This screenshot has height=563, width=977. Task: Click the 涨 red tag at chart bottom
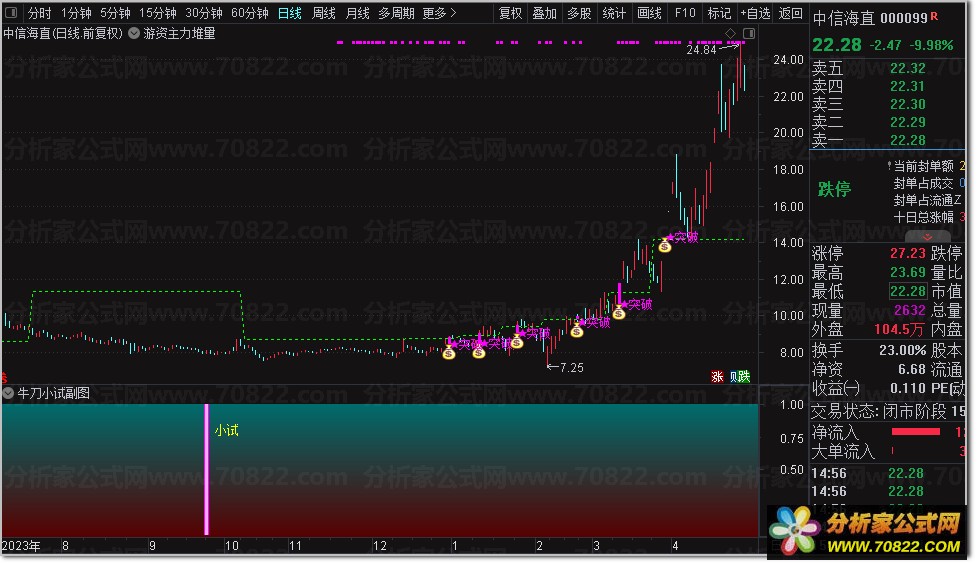coord(717,377)
